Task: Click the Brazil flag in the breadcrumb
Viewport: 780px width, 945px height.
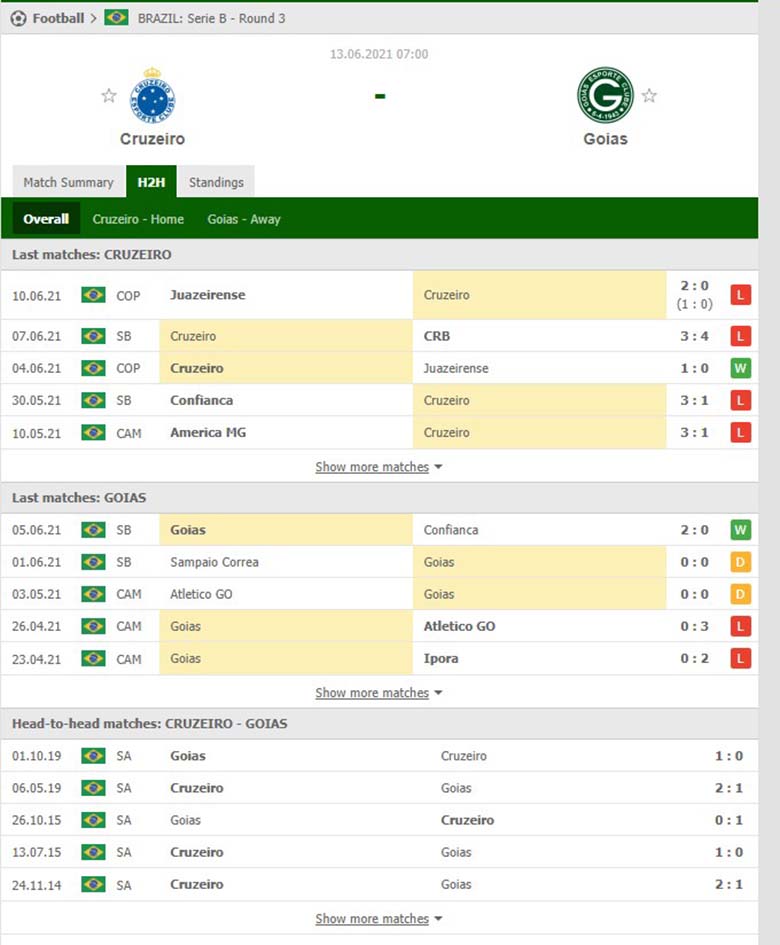Action: click(116, 18)
